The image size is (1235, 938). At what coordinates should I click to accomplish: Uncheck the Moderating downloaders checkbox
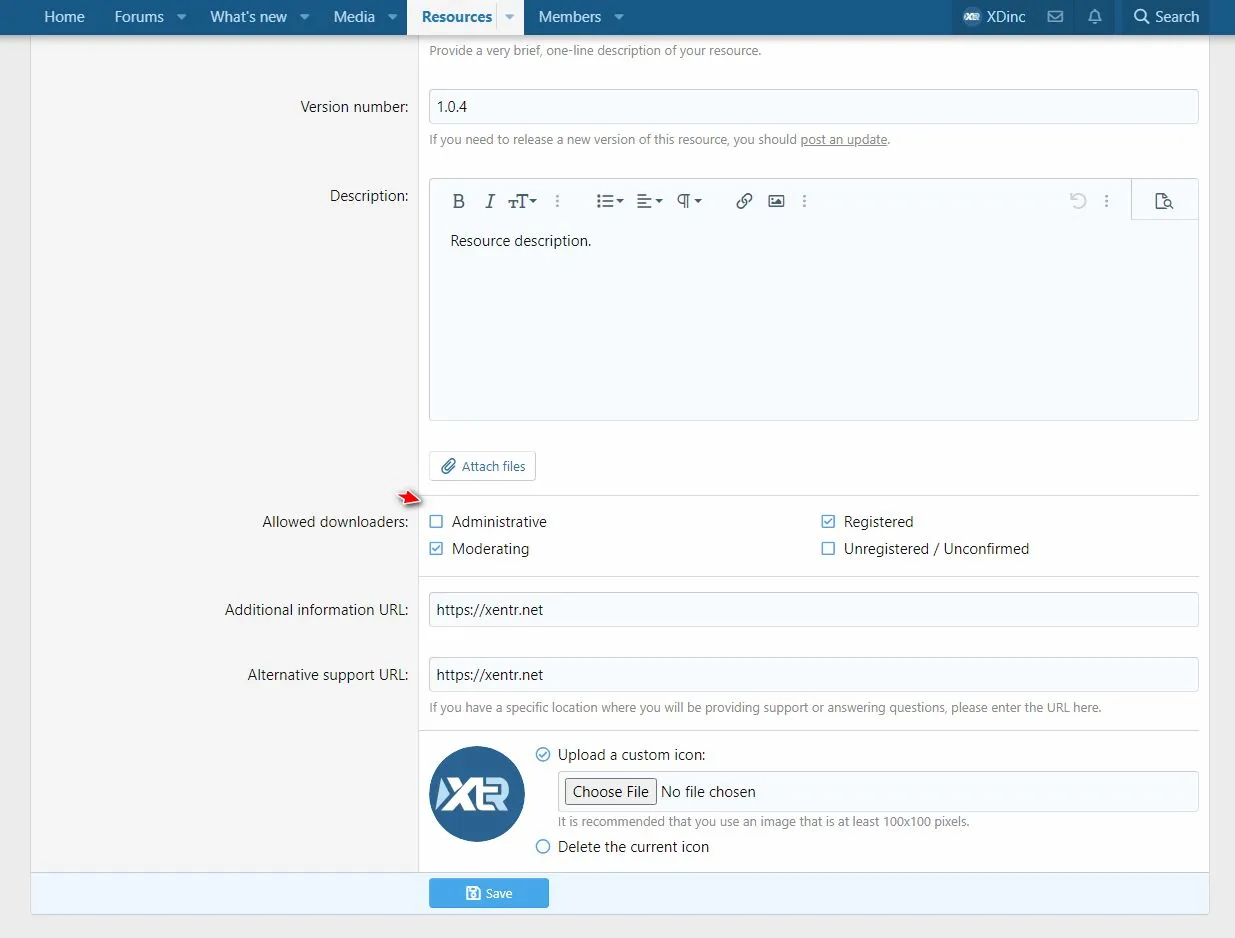[x=436, y=549]
